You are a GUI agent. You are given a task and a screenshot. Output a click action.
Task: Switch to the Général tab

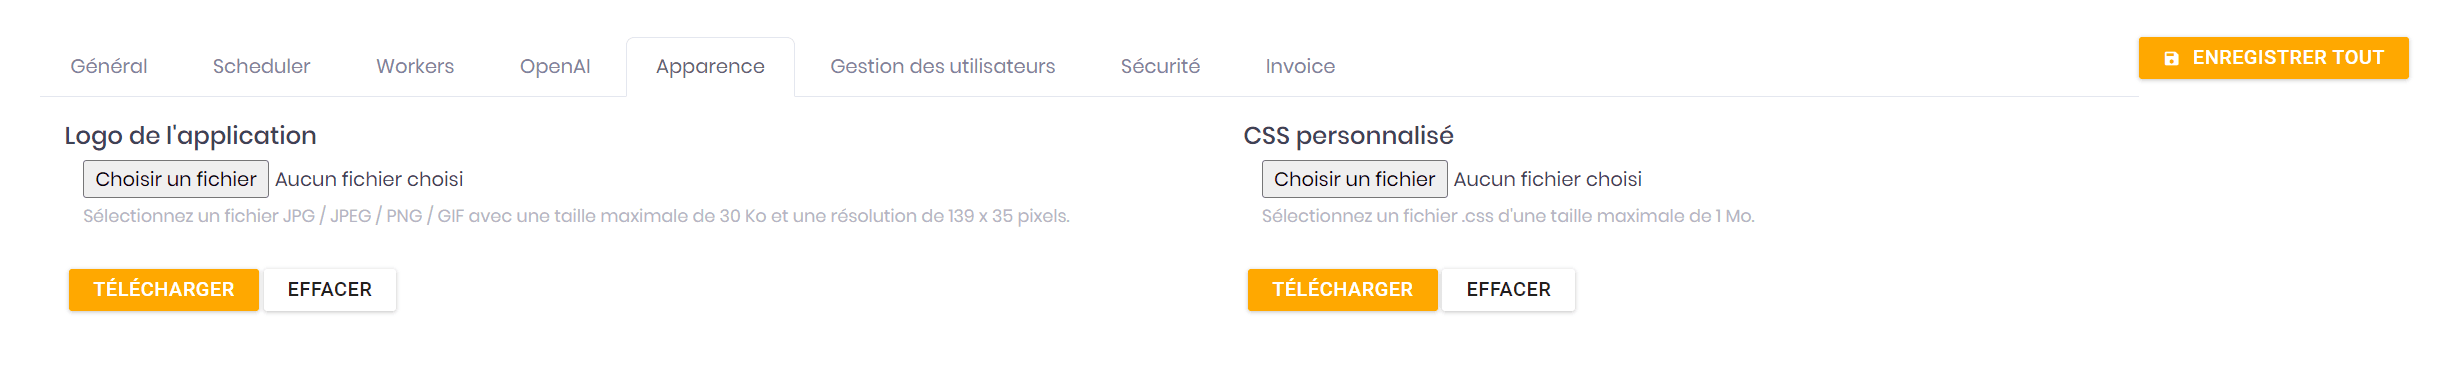pos(109,66)
